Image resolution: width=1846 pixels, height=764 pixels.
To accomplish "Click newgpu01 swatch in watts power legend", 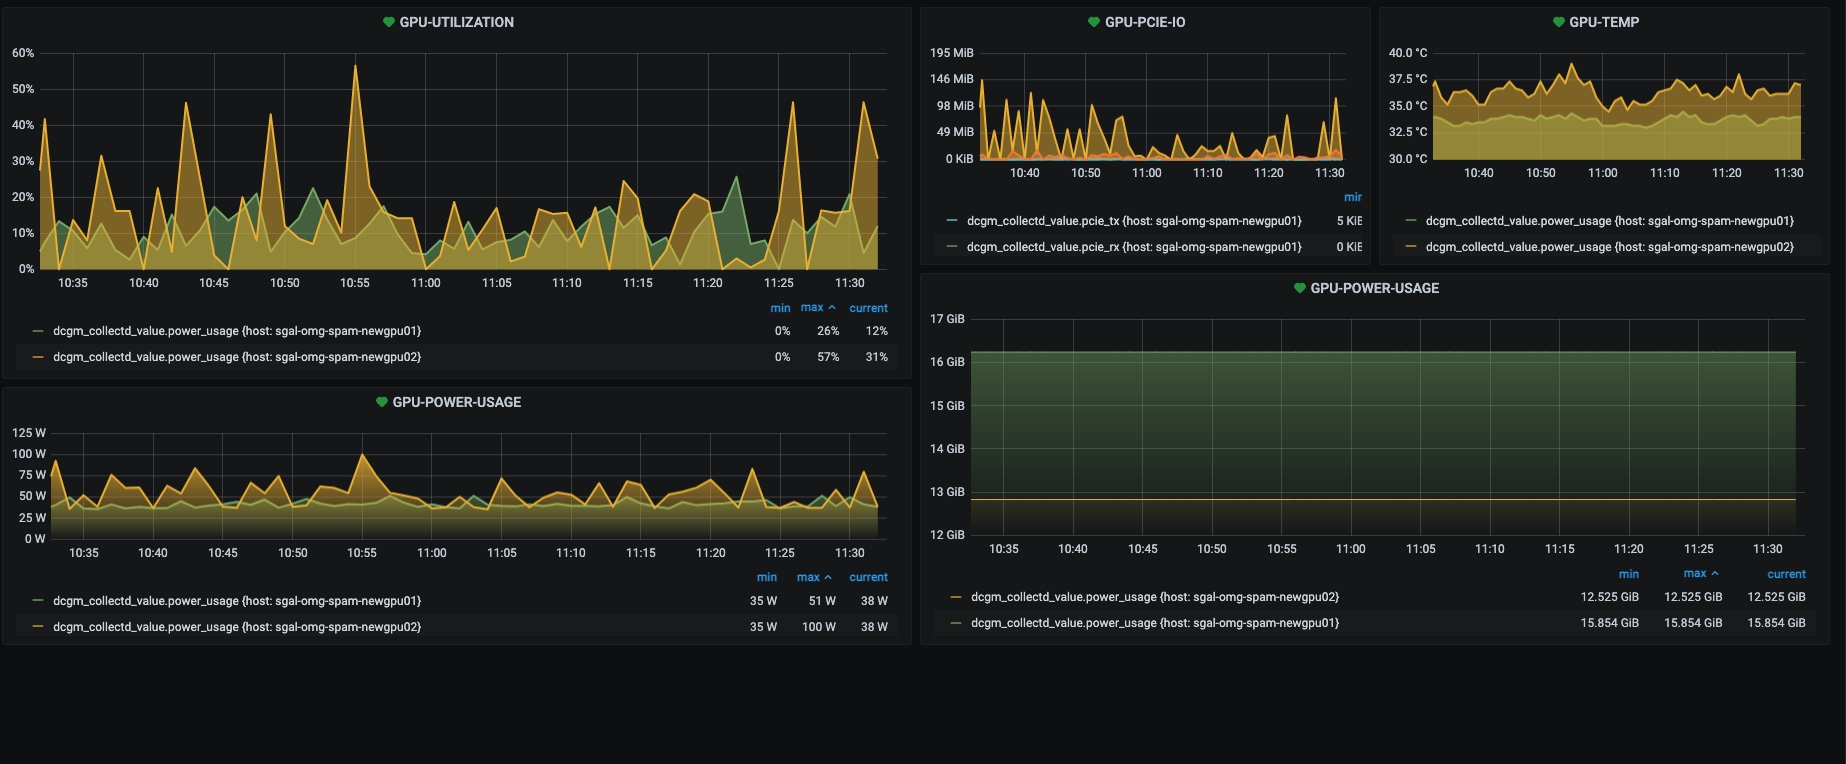I will [38, 601].
